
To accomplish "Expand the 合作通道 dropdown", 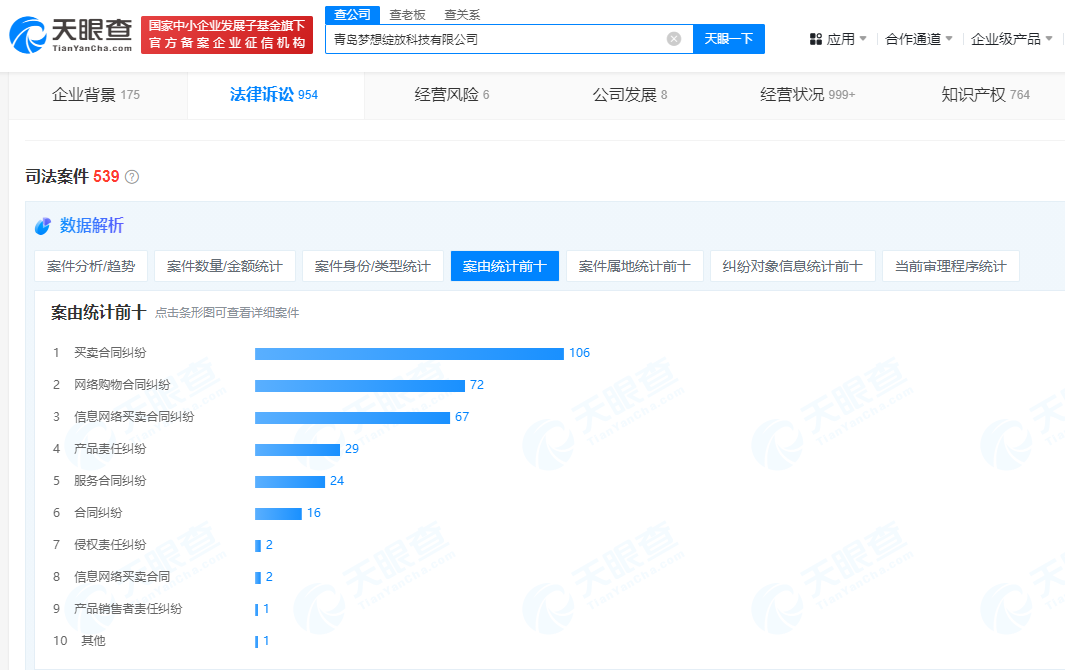I will coord(919,39).
